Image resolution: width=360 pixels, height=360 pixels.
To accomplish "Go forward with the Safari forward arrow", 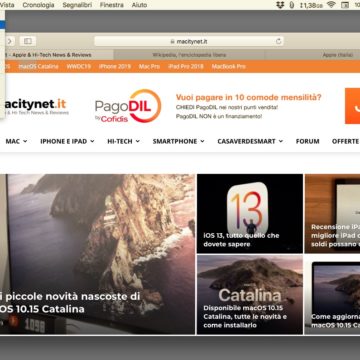I will pyautogui.click(x=9, y=41).
